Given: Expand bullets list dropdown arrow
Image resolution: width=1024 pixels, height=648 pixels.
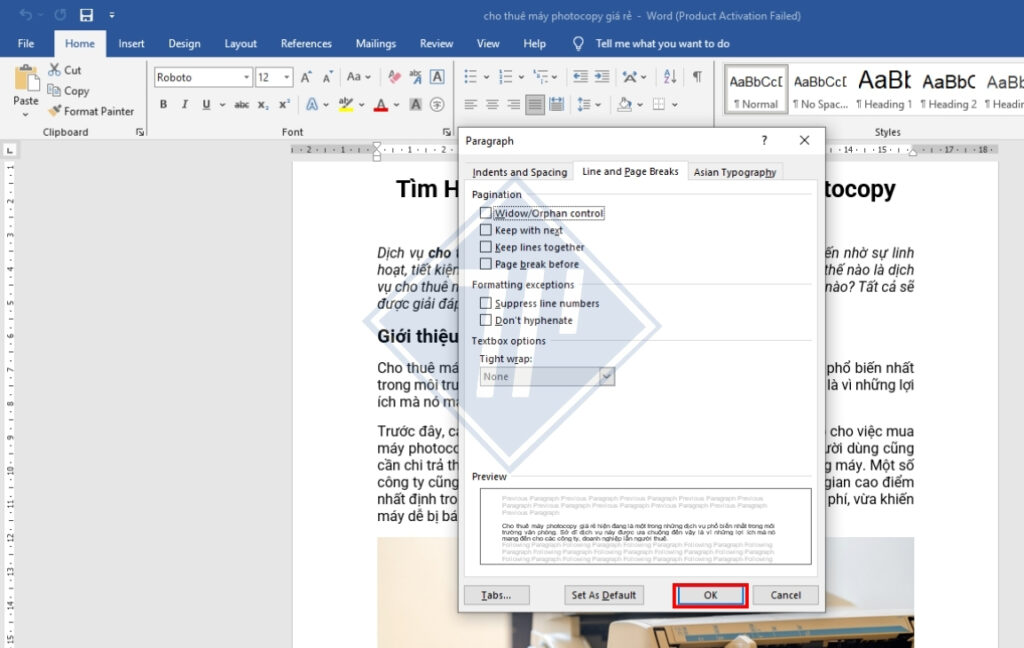Looking at the screenshot, I should [487, 77].
